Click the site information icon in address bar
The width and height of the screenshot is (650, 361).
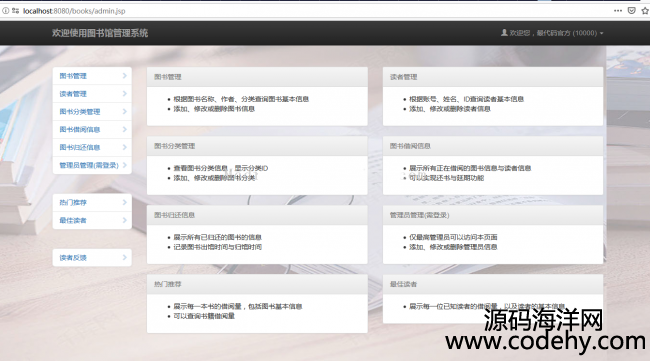point(5,11)
